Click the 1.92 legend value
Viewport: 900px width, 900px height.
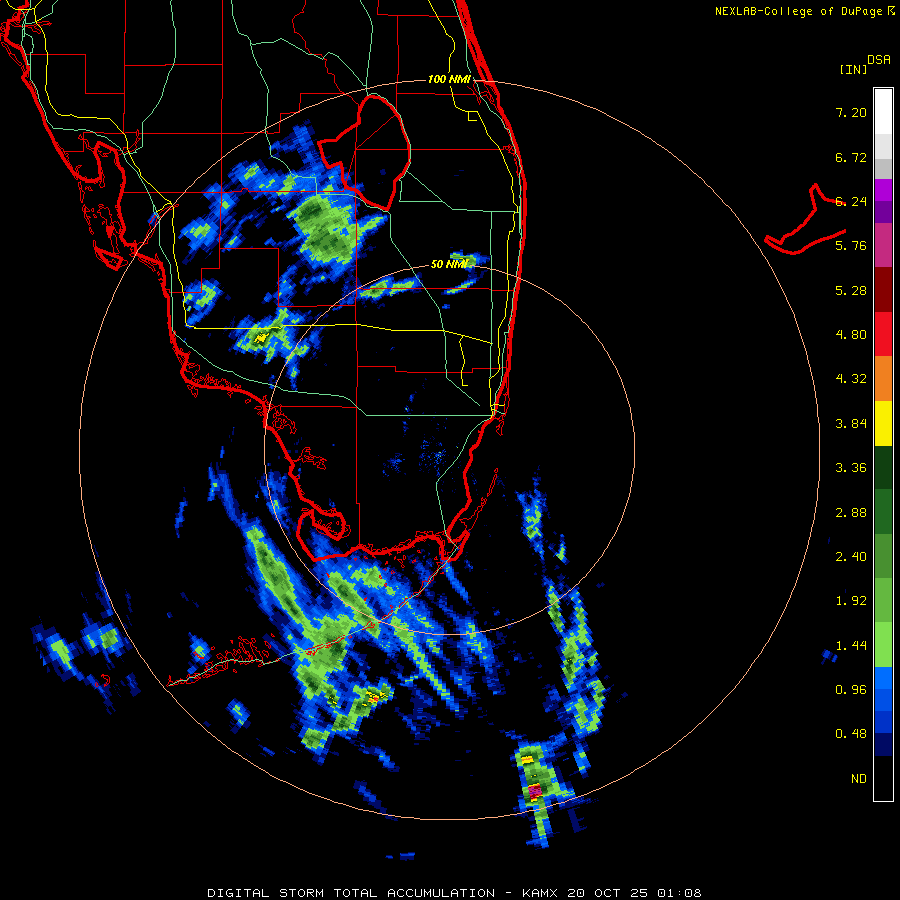851,601
